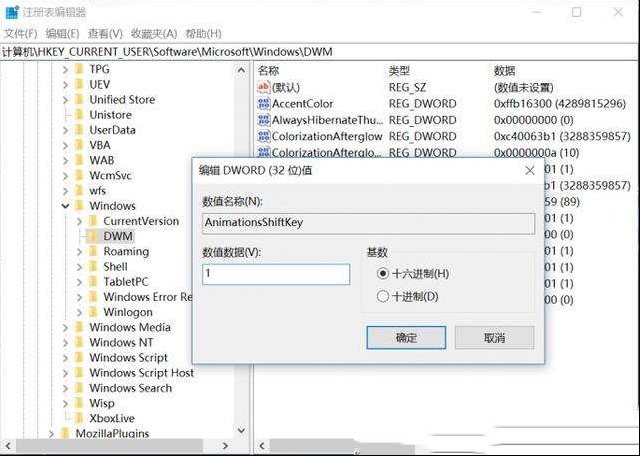Image resolution: width=640 pixels, height=456 pixels.
Task: Click tree pane horizontal scroll right arrow
Action: click(x=225, y=445)
